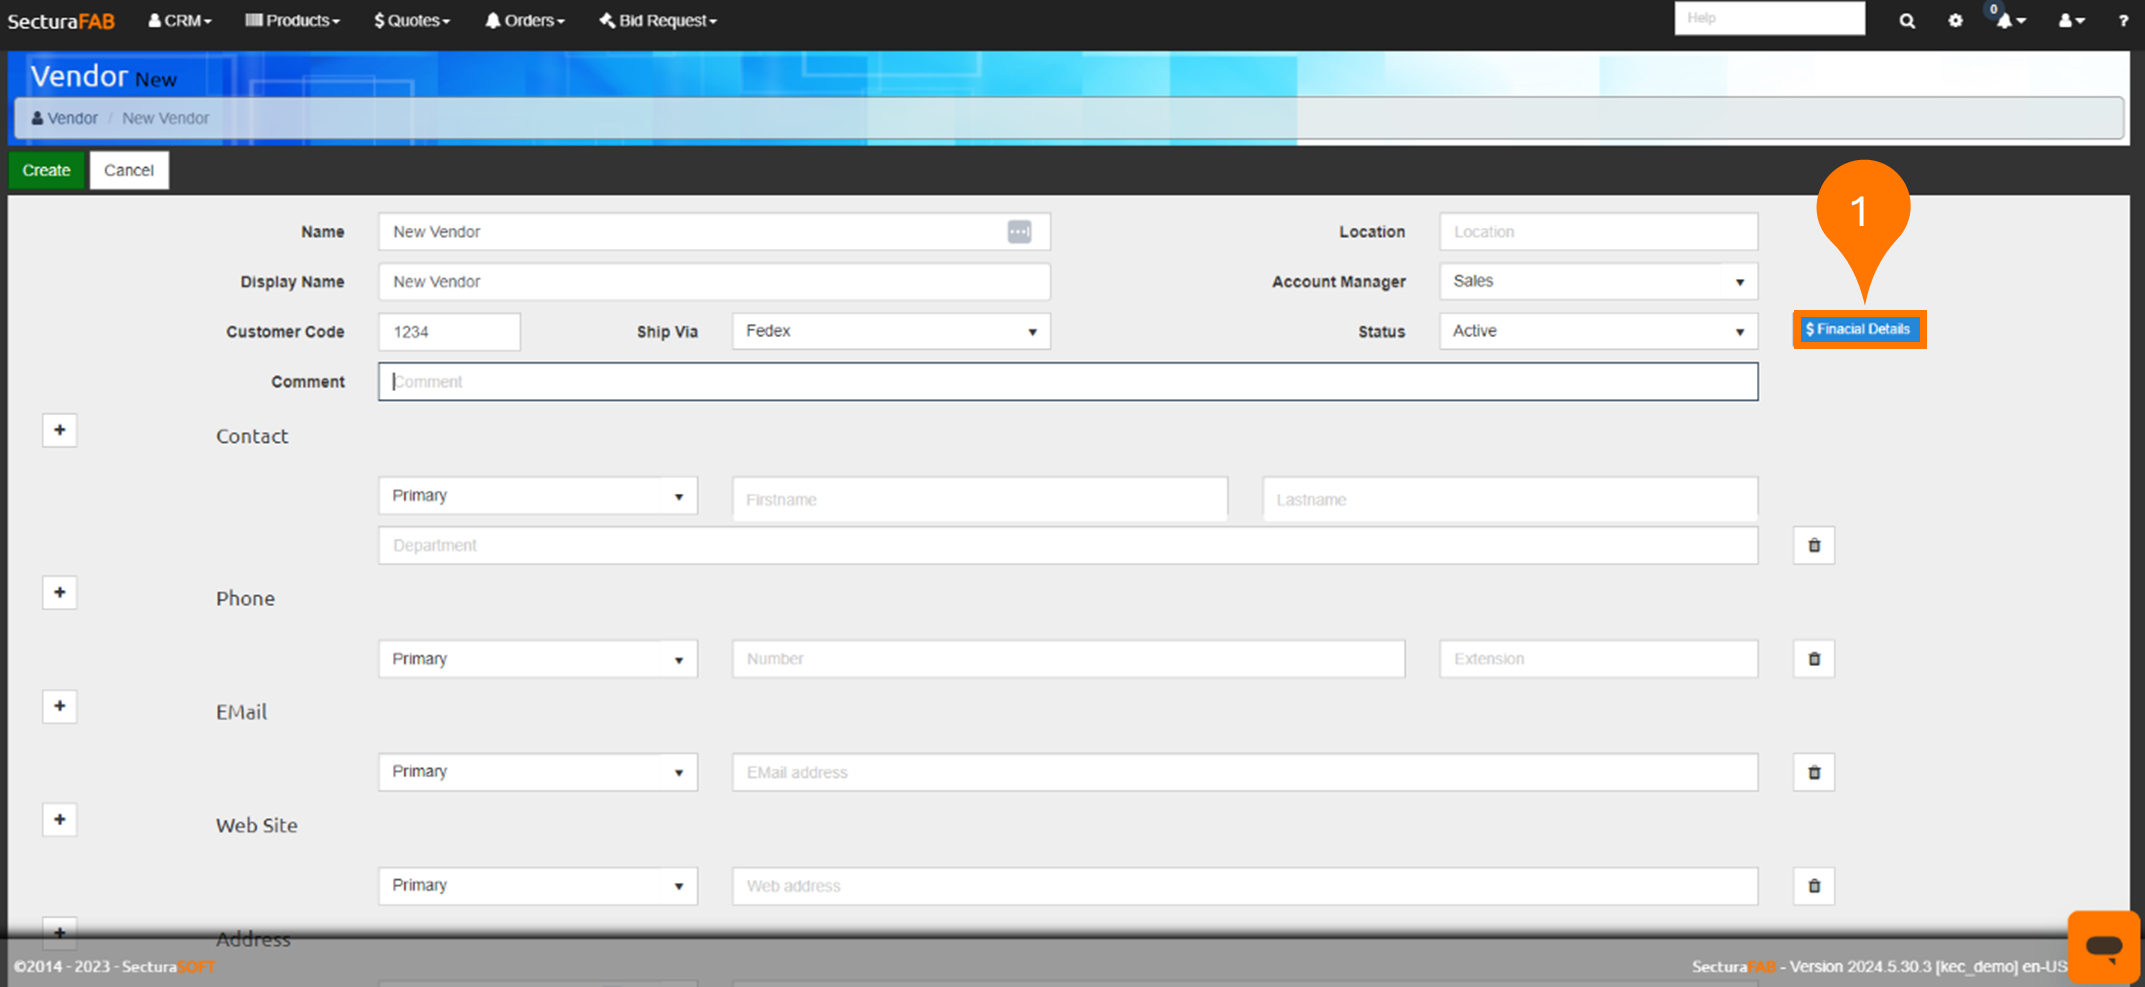Viewport: 2145px width, 987px height.
Task: Click the green Create button
Action: click(47, 170)
